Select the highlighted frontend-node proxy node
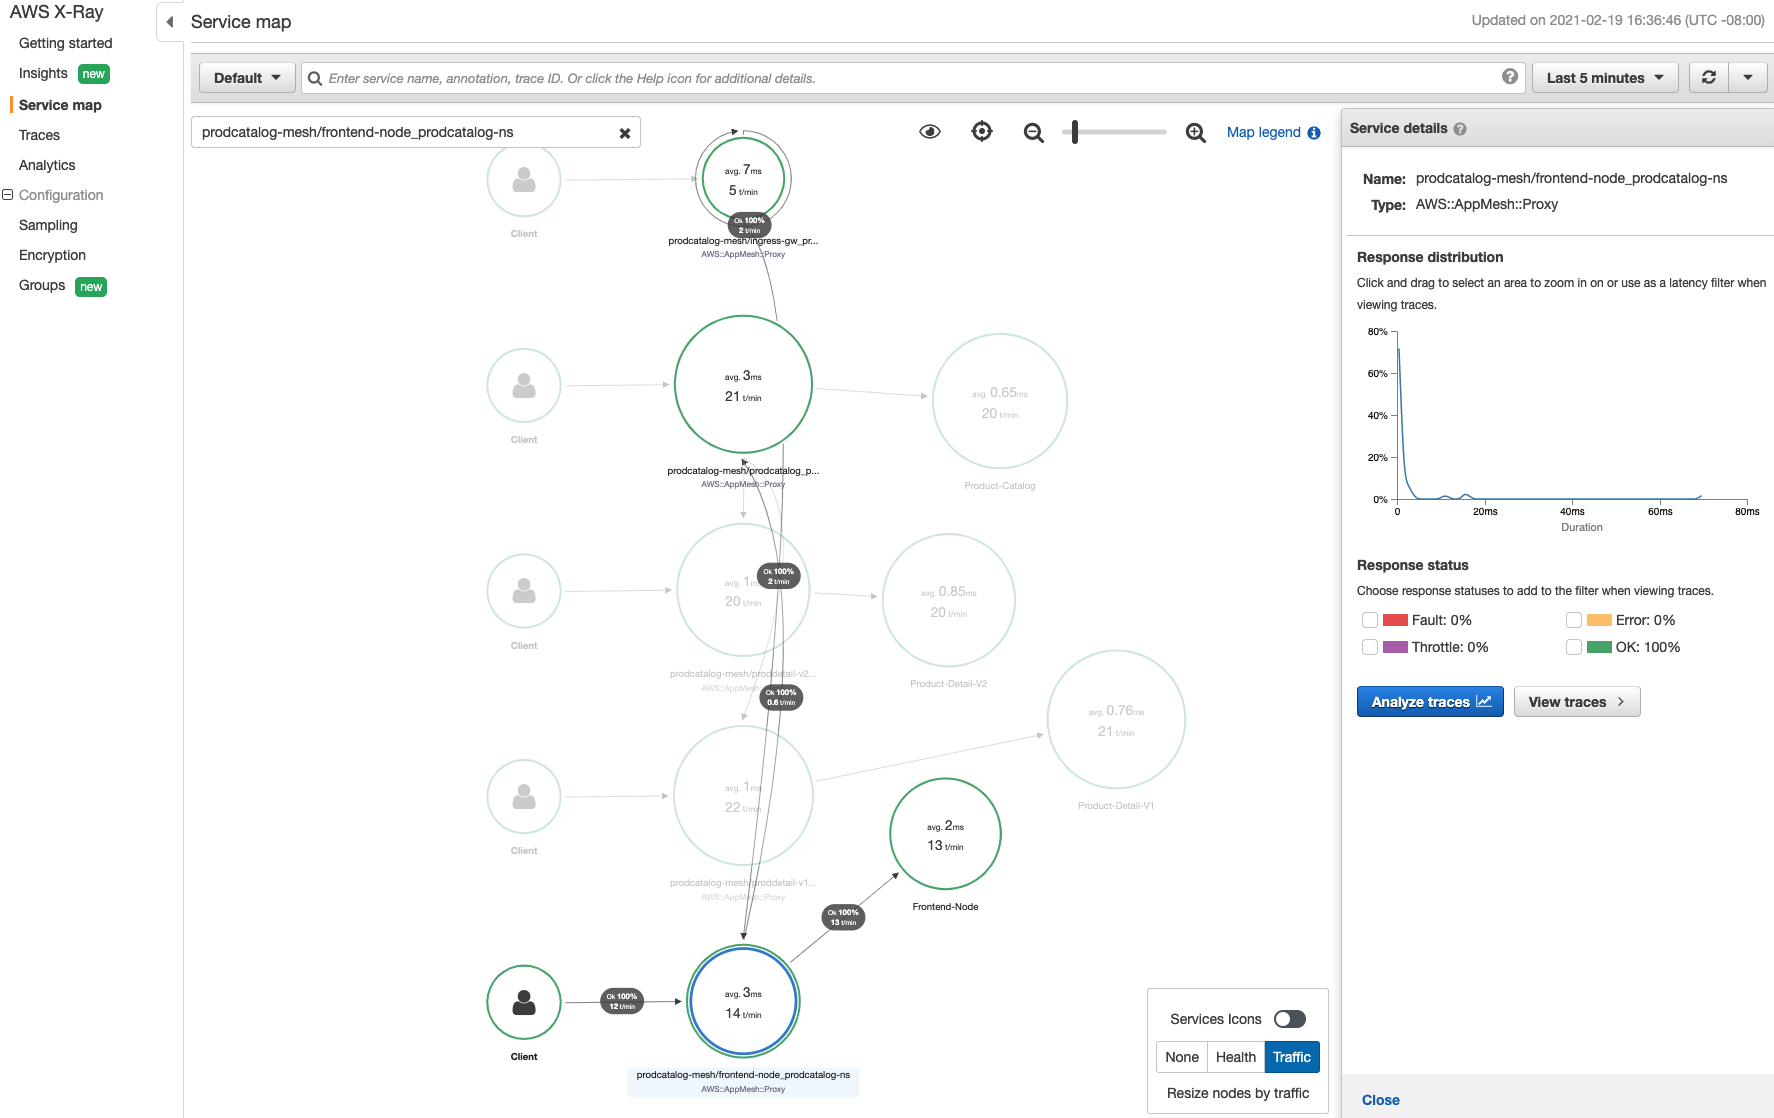This screenshot has width=1774, height=1118. click(743, 1001)
